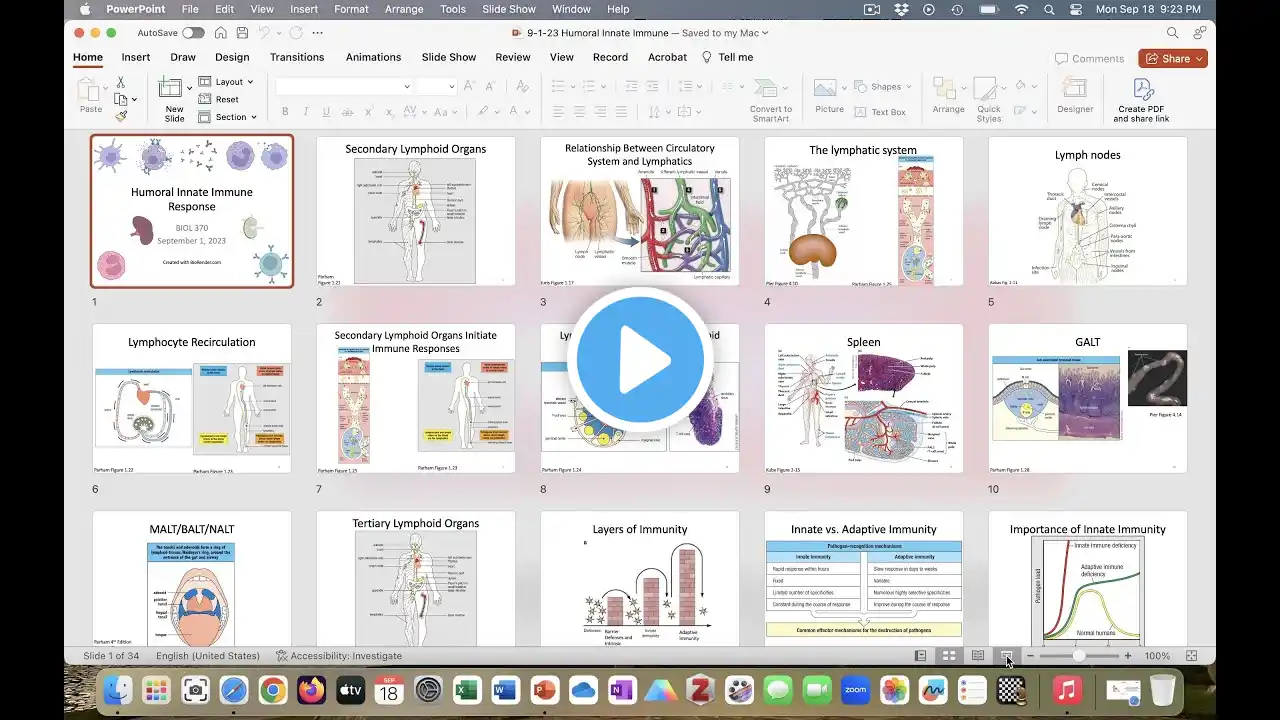Viewport: 1280px width, 720px height.
Task: Open the Arrange menu in menu bar
Action: [x=404, y=9]
